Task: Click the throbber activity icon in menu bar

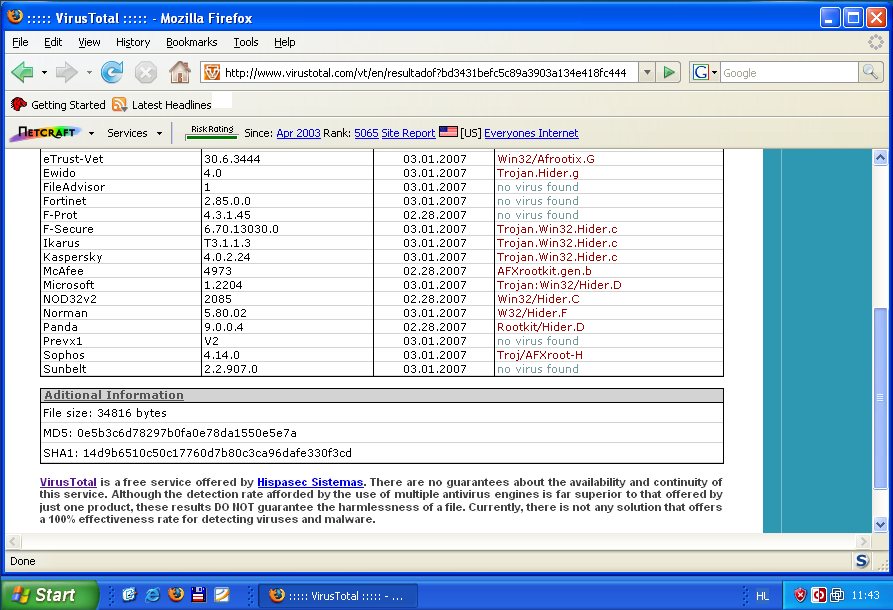Action: (876, 42)
